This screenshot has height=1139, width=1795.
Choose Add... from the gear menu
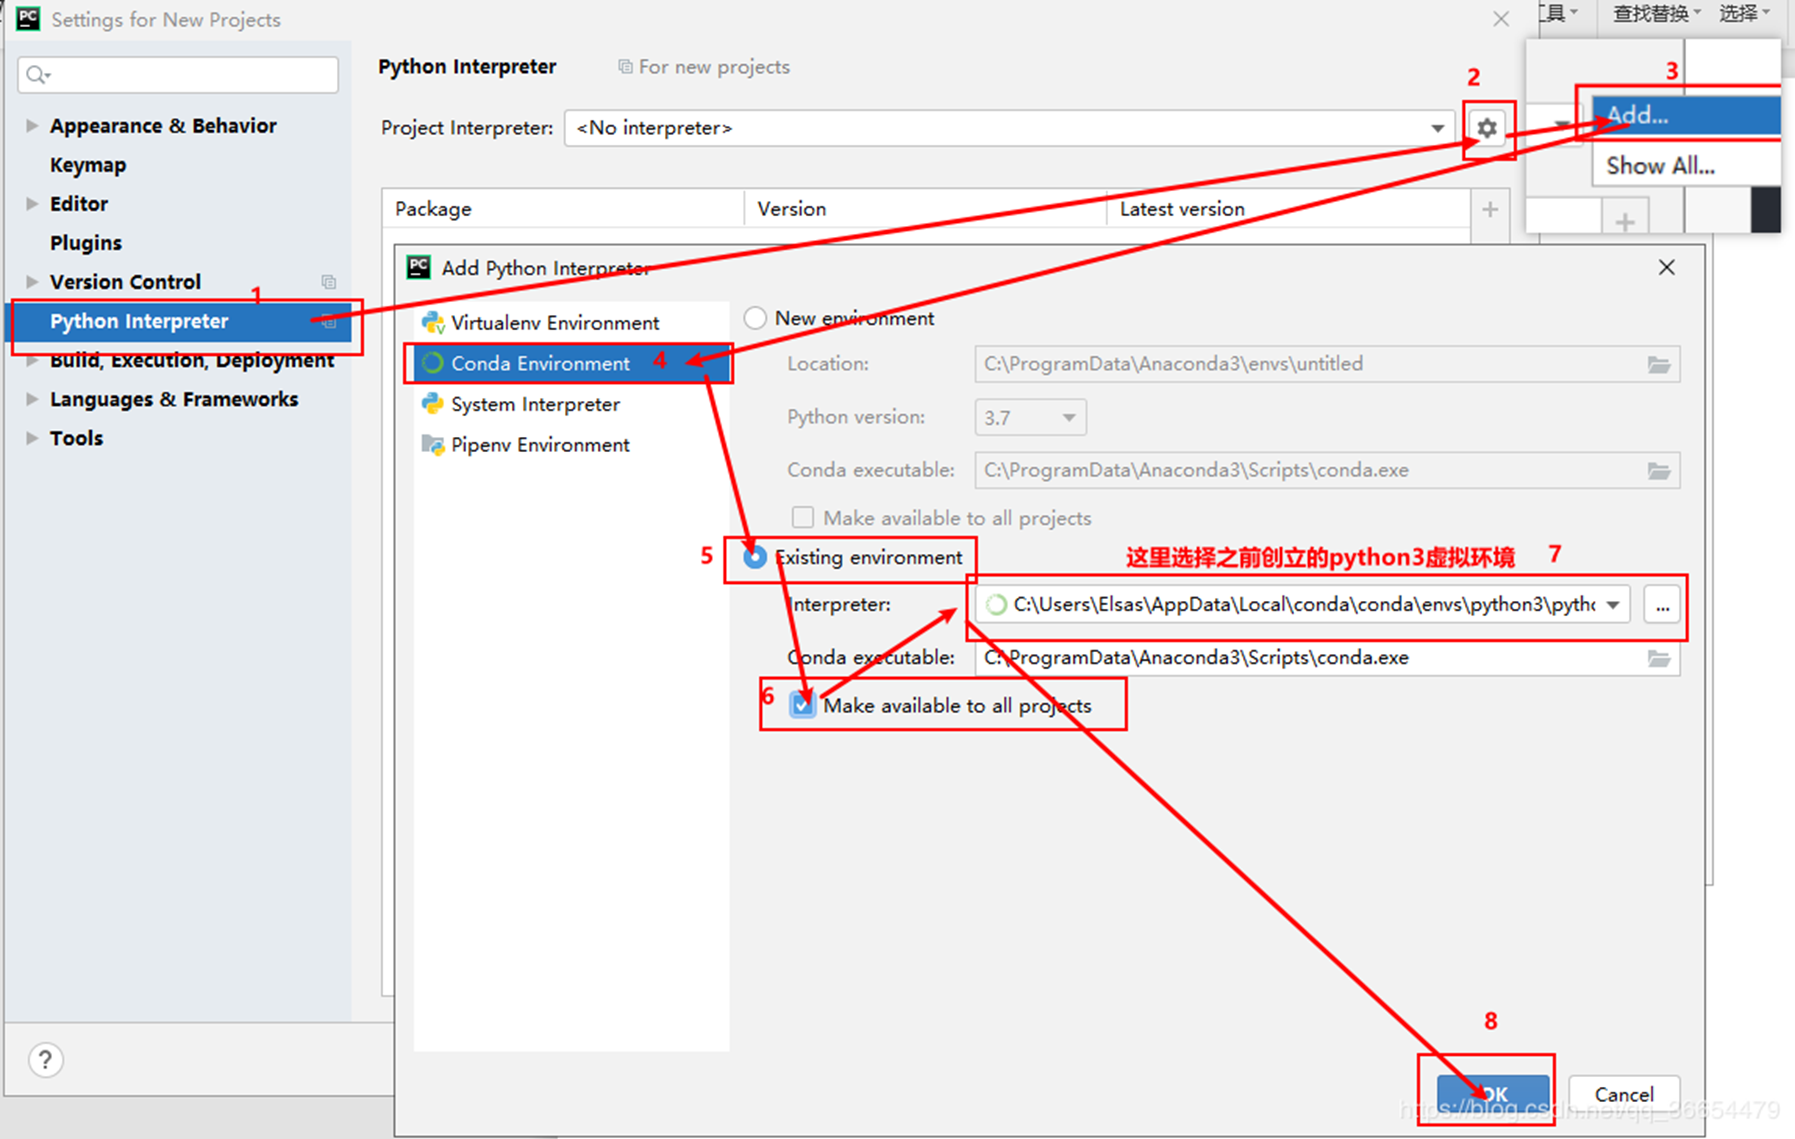tap(1686, 115)
